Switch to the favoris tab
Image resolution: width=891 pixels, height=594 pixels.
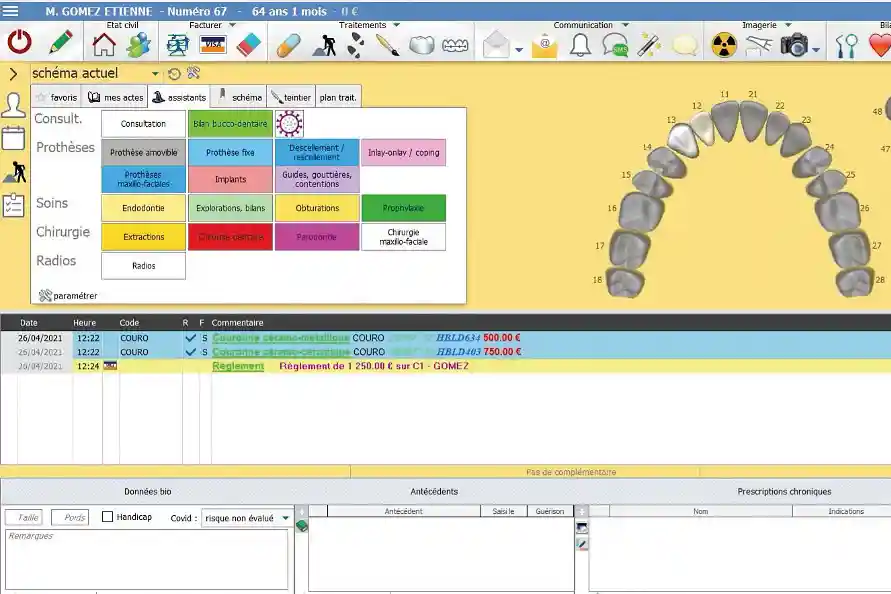[x=57, y=98]
